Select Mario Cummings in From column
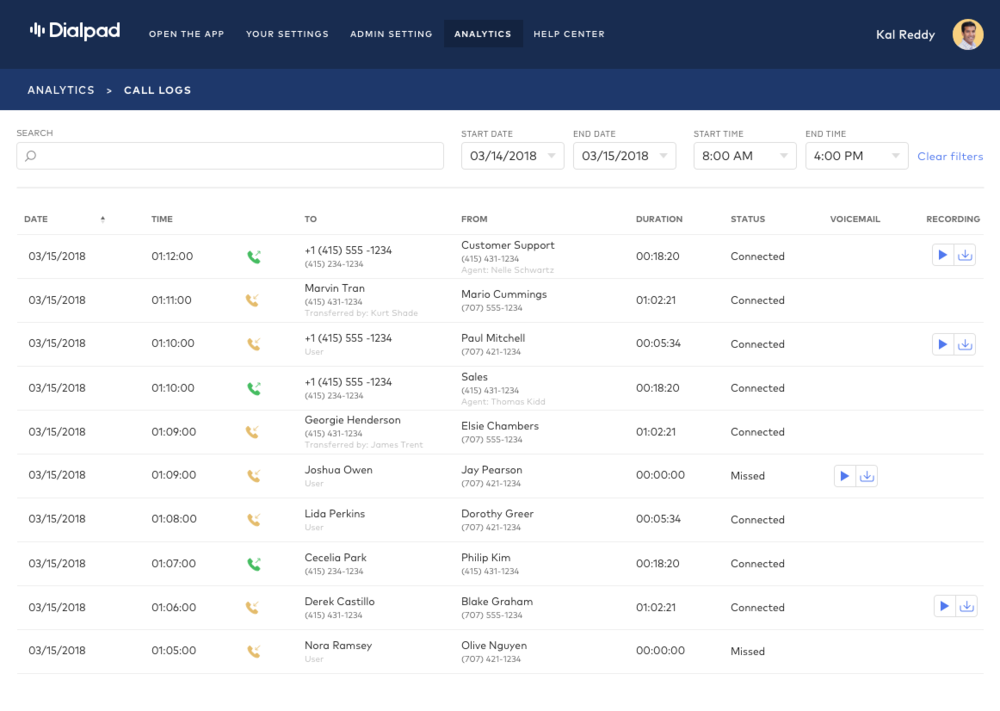The width and height of the screenshot is (1000, 711). tap(504, 294)
